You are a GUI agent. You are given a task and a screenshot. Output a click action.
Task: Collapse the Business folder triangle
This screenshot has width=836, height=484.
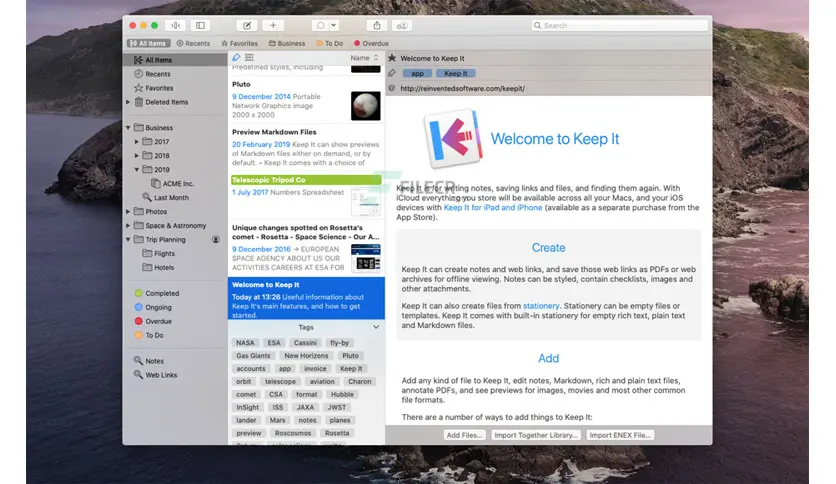pyautogui.click(x=129, y=128)
